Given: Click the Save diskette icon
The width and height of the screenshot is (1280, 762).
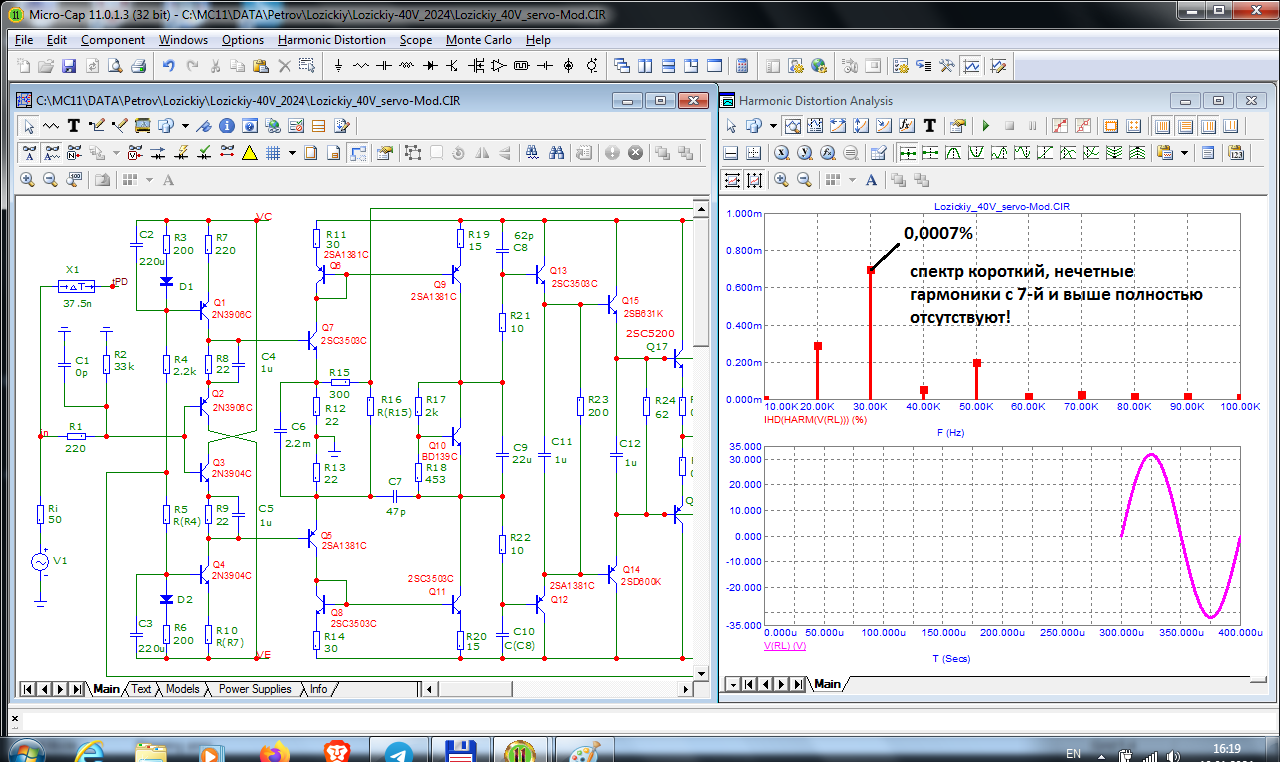Looking at the screenshot, I should [69, 66].
